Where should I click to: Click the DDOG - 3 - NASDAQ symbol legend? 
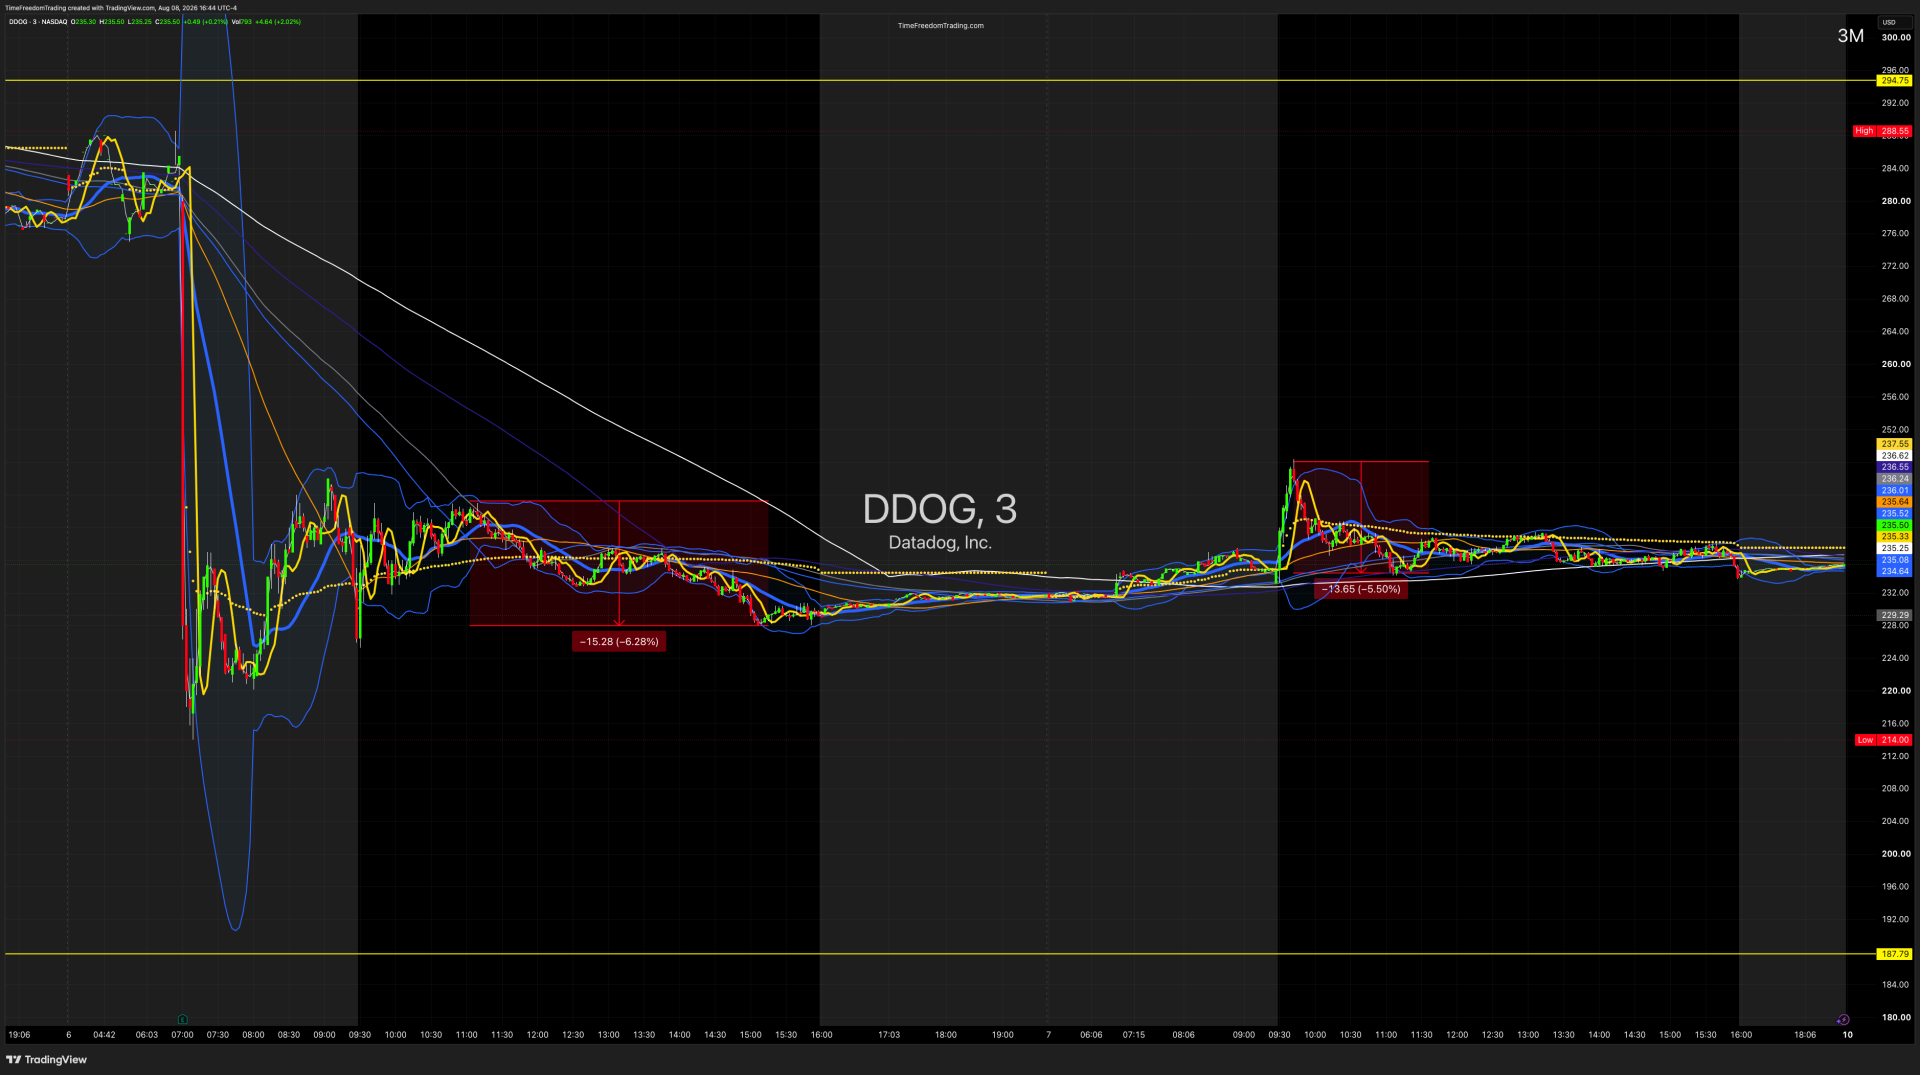click(38, 22)
